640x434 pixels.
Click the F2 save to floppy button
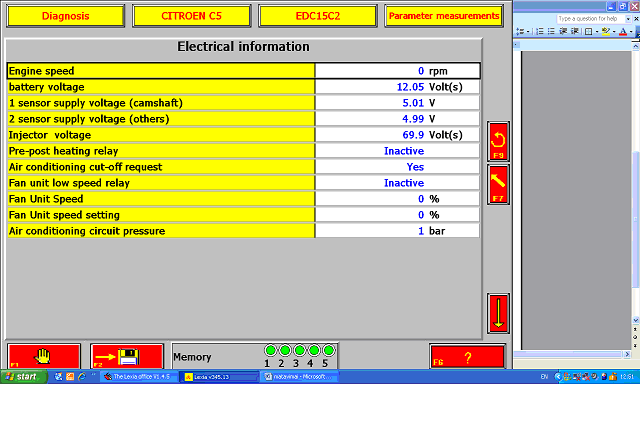pos(127,356)
